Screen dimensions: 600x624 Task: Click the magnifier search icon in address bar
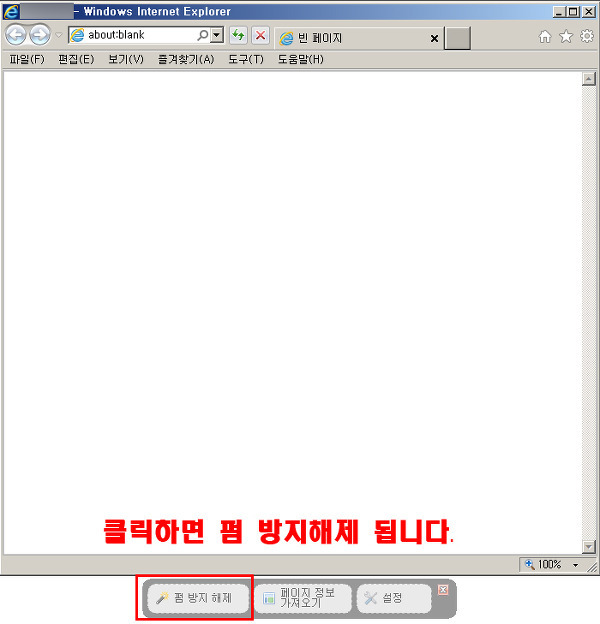[203, 35]
